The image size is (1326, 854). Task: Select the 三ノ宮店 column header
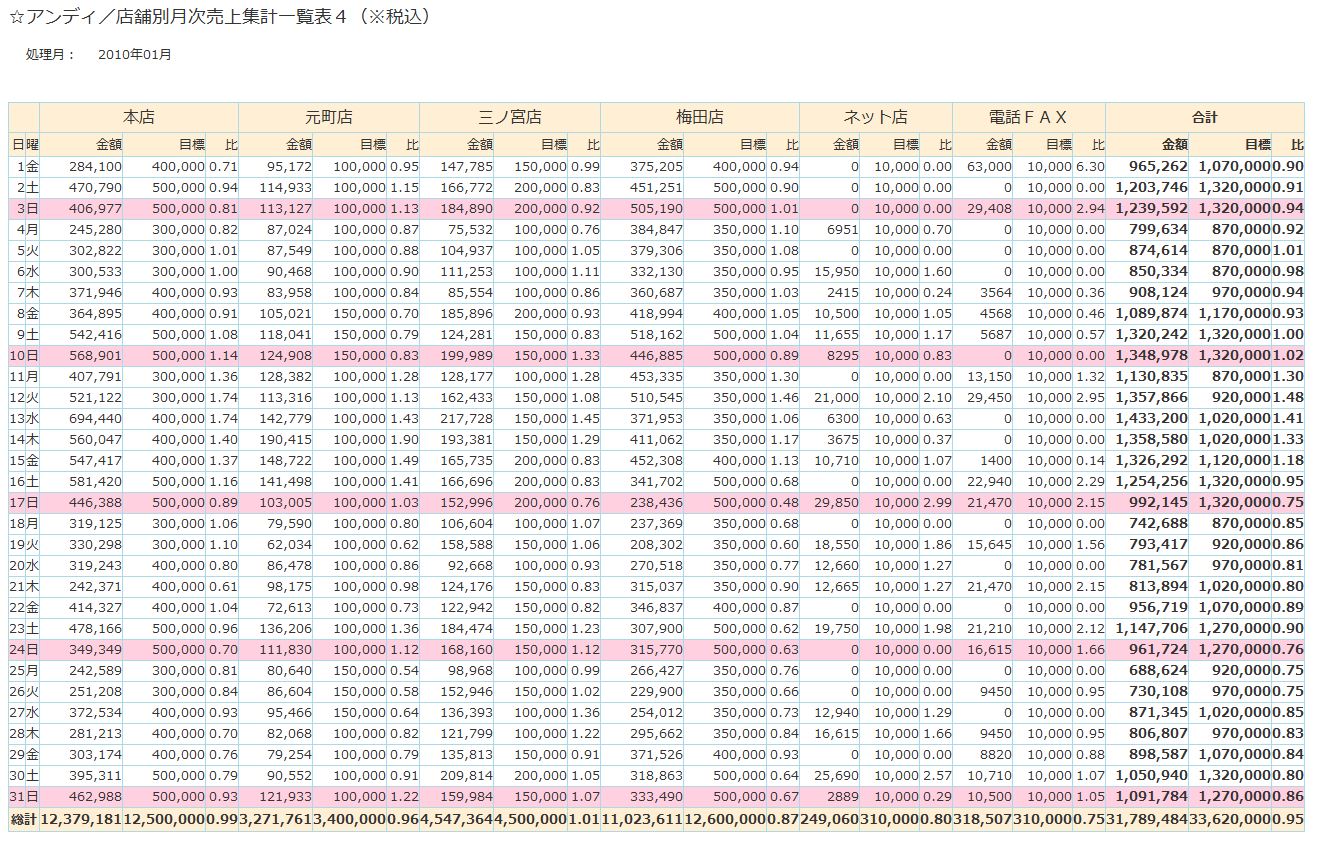click(x=510, y=117)
